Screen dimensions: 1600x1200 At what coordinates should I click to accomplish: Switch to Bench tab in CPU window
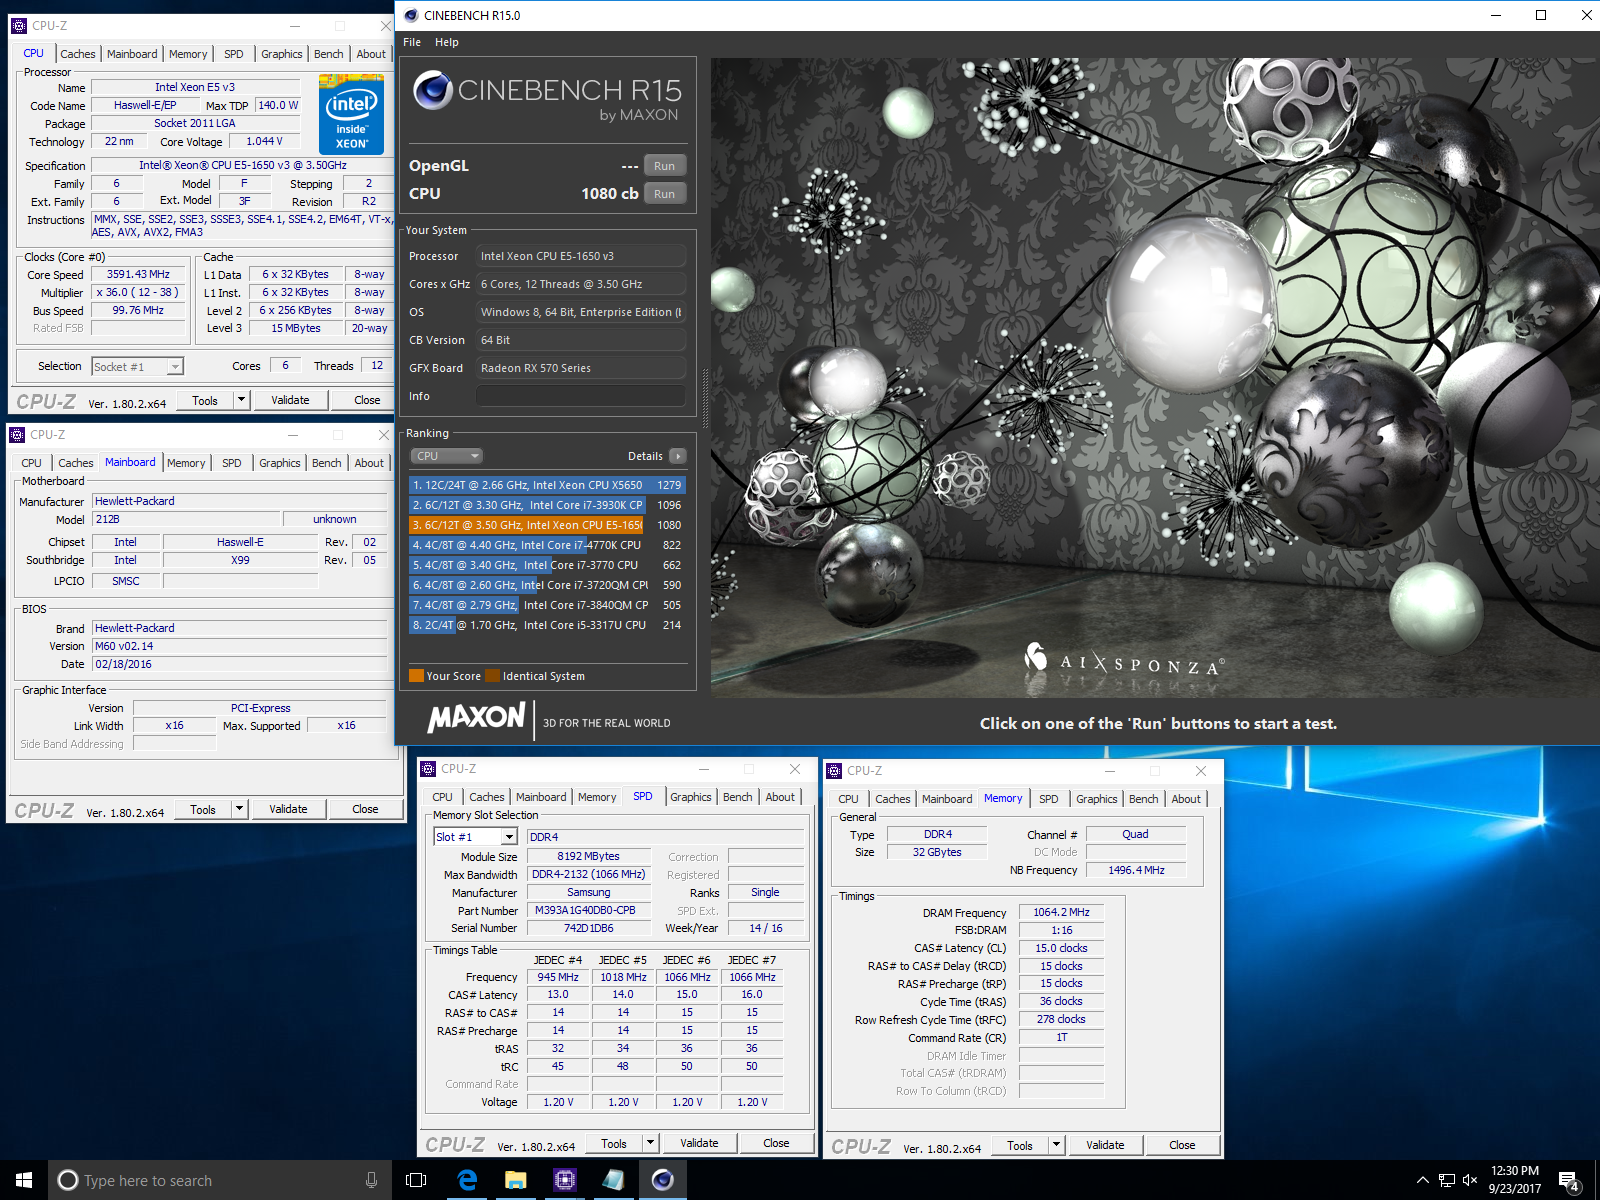coord(328,54)
